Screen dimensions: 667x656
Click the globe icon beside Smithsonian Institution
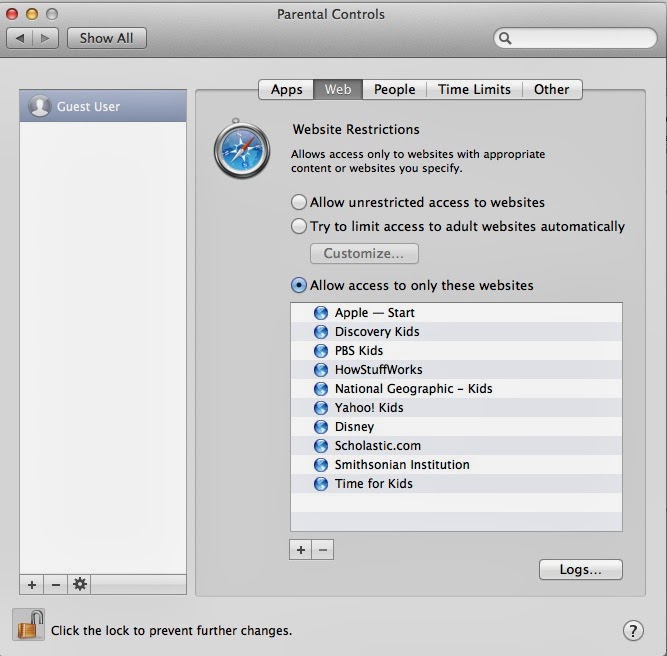point(321,465)
